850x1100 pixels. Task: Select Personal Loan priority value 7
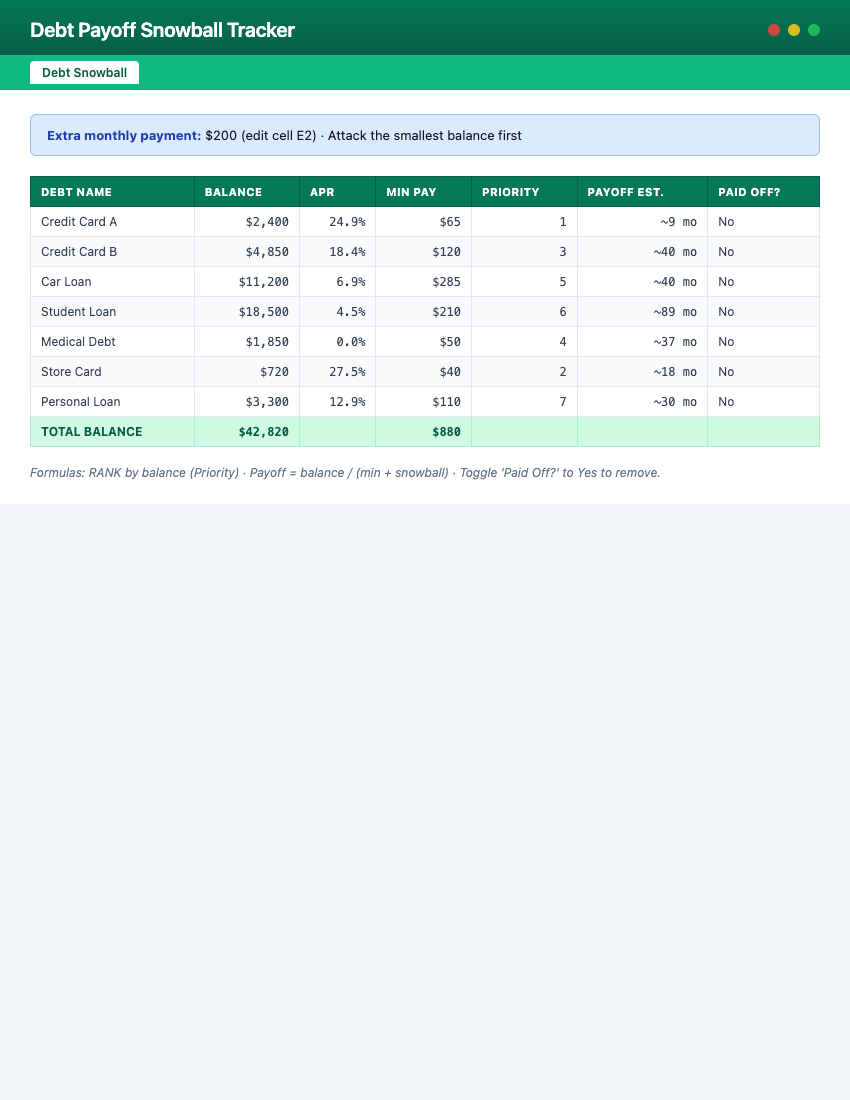tap(524, 402)
